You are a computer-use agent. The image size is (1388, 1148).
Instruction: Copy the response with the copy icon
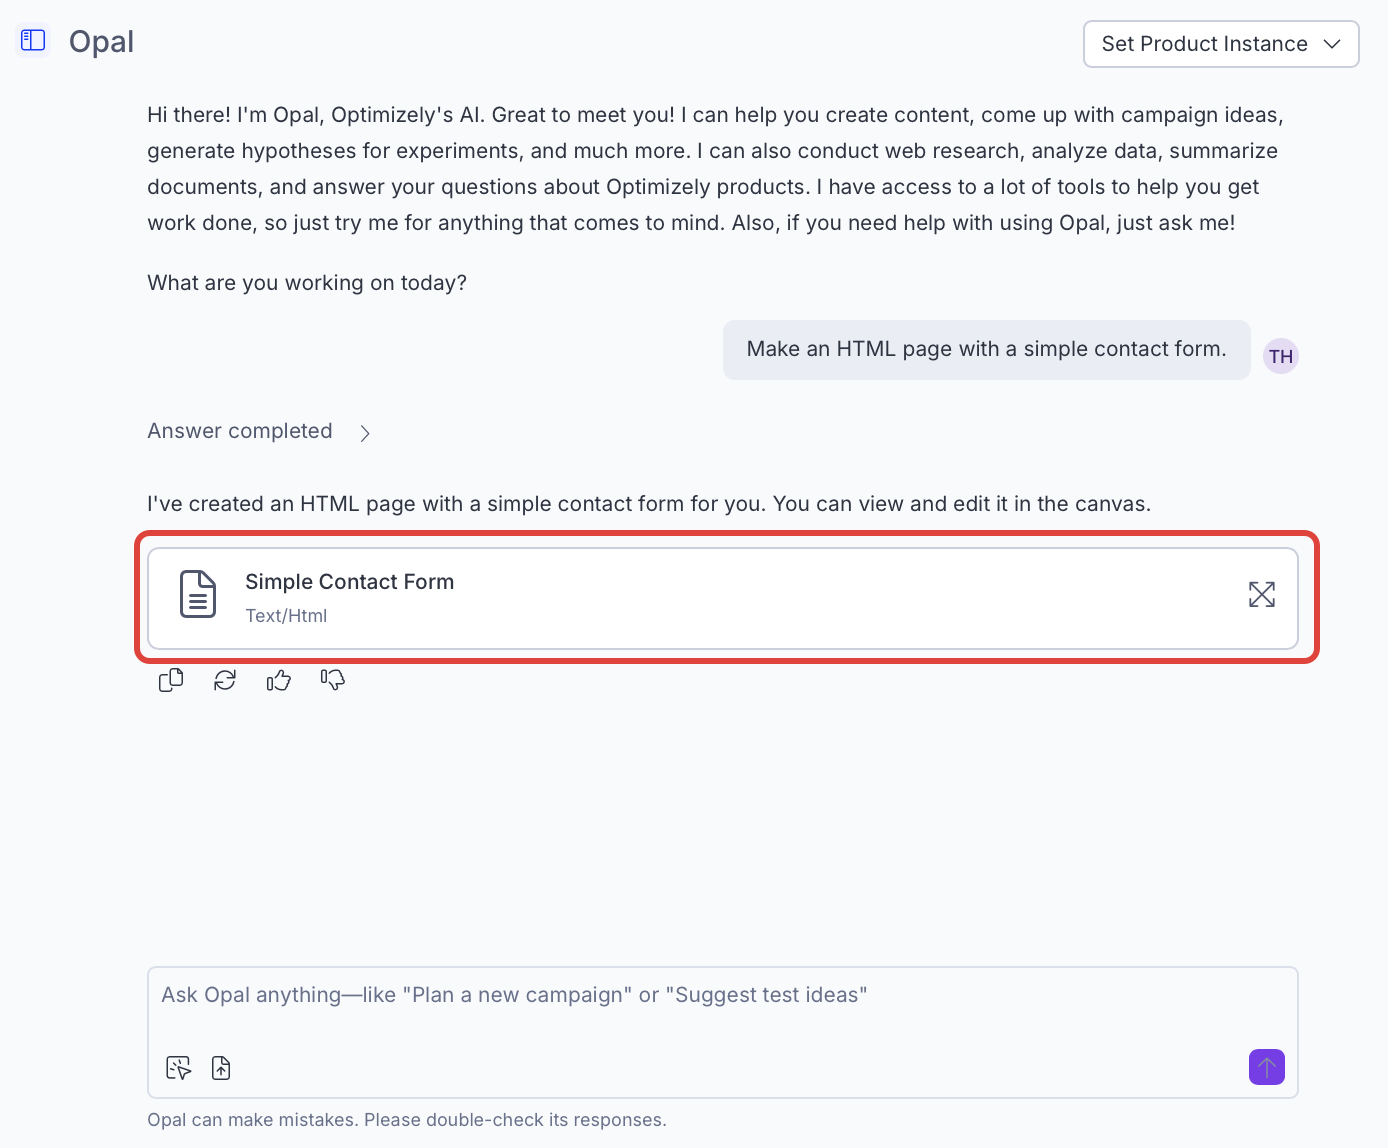point(171,680)
